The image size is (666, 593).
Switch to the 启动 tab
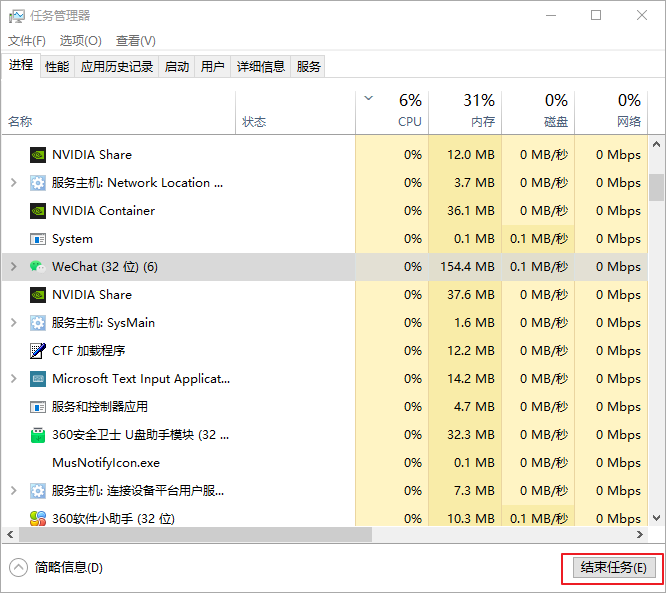pos(177,67)
